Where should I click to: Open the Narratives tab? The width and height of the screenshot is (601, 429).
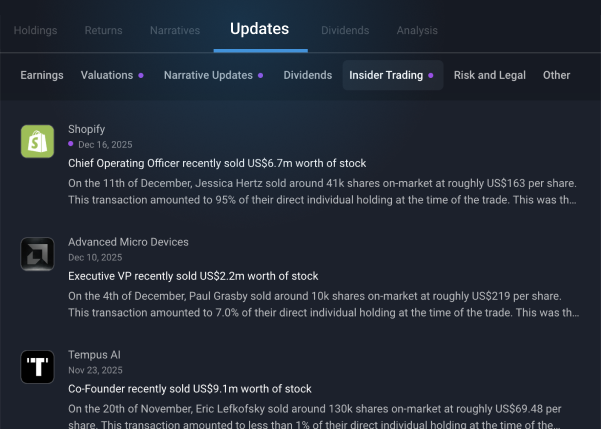175,30
